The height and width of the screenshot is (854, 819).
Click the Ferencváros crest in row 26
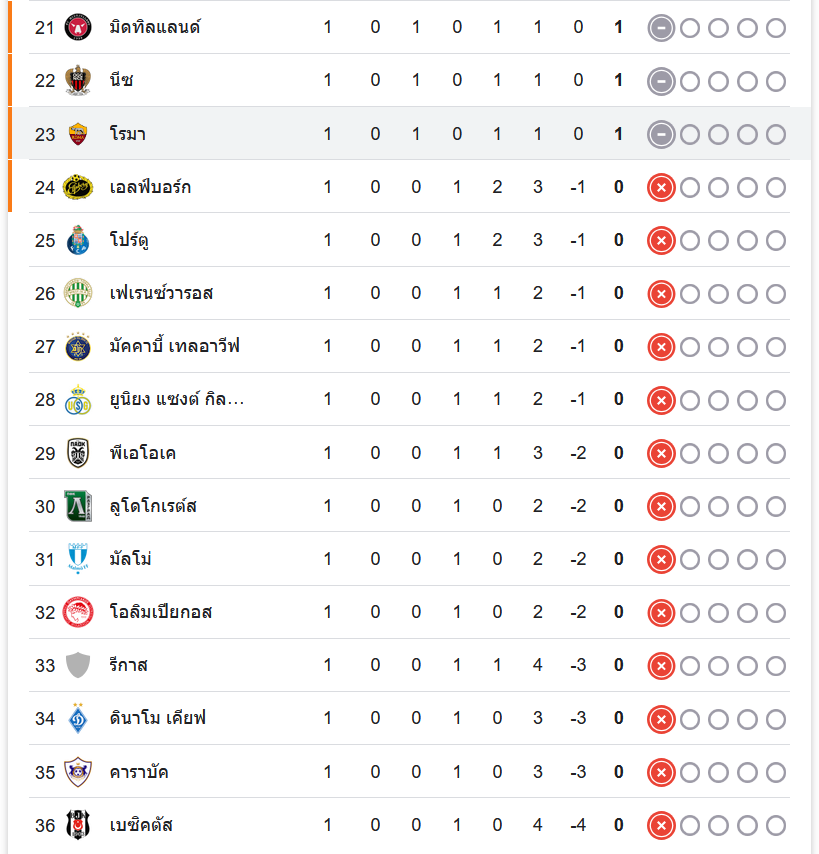coord(77,293)
